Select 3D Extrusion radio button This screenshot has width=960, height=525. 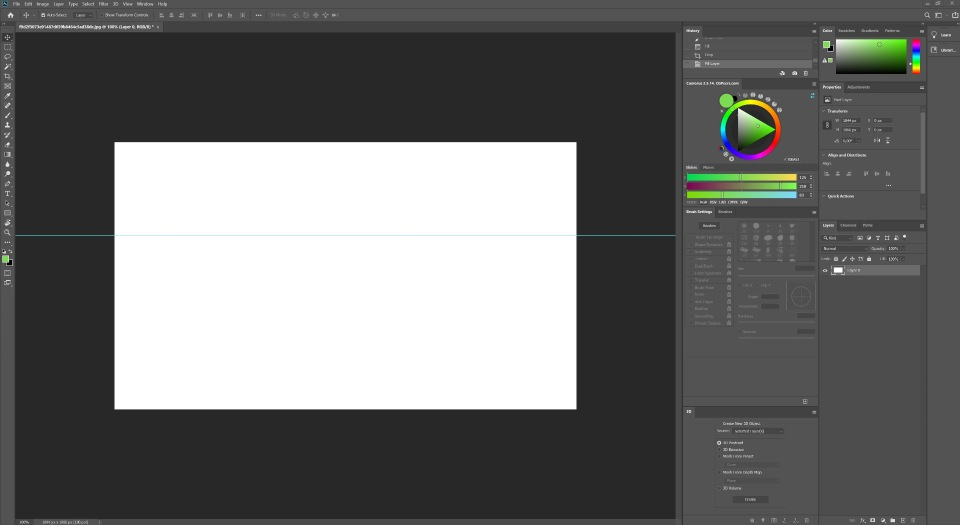pyautogui.click(x=719, y=450)
